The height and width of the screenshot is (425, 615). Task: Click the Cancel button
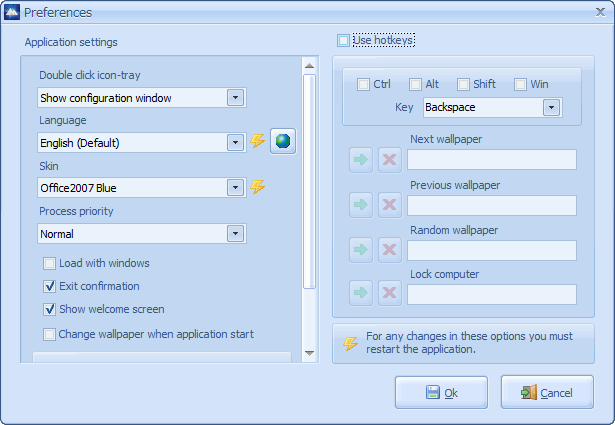coord(547,392)
